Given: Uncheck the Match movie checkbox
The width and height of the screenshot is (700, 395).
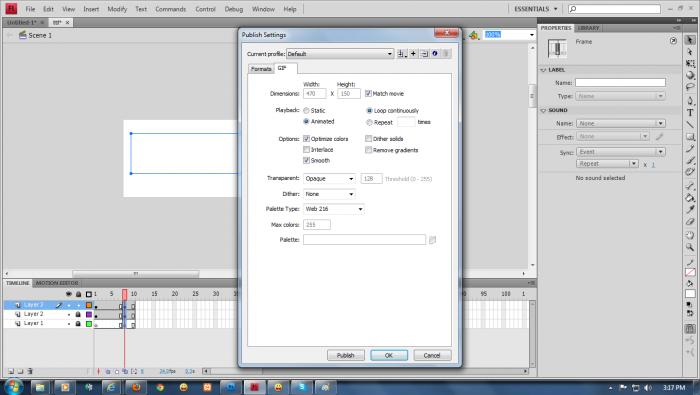Looking at the screenshot, I should 368,94.
